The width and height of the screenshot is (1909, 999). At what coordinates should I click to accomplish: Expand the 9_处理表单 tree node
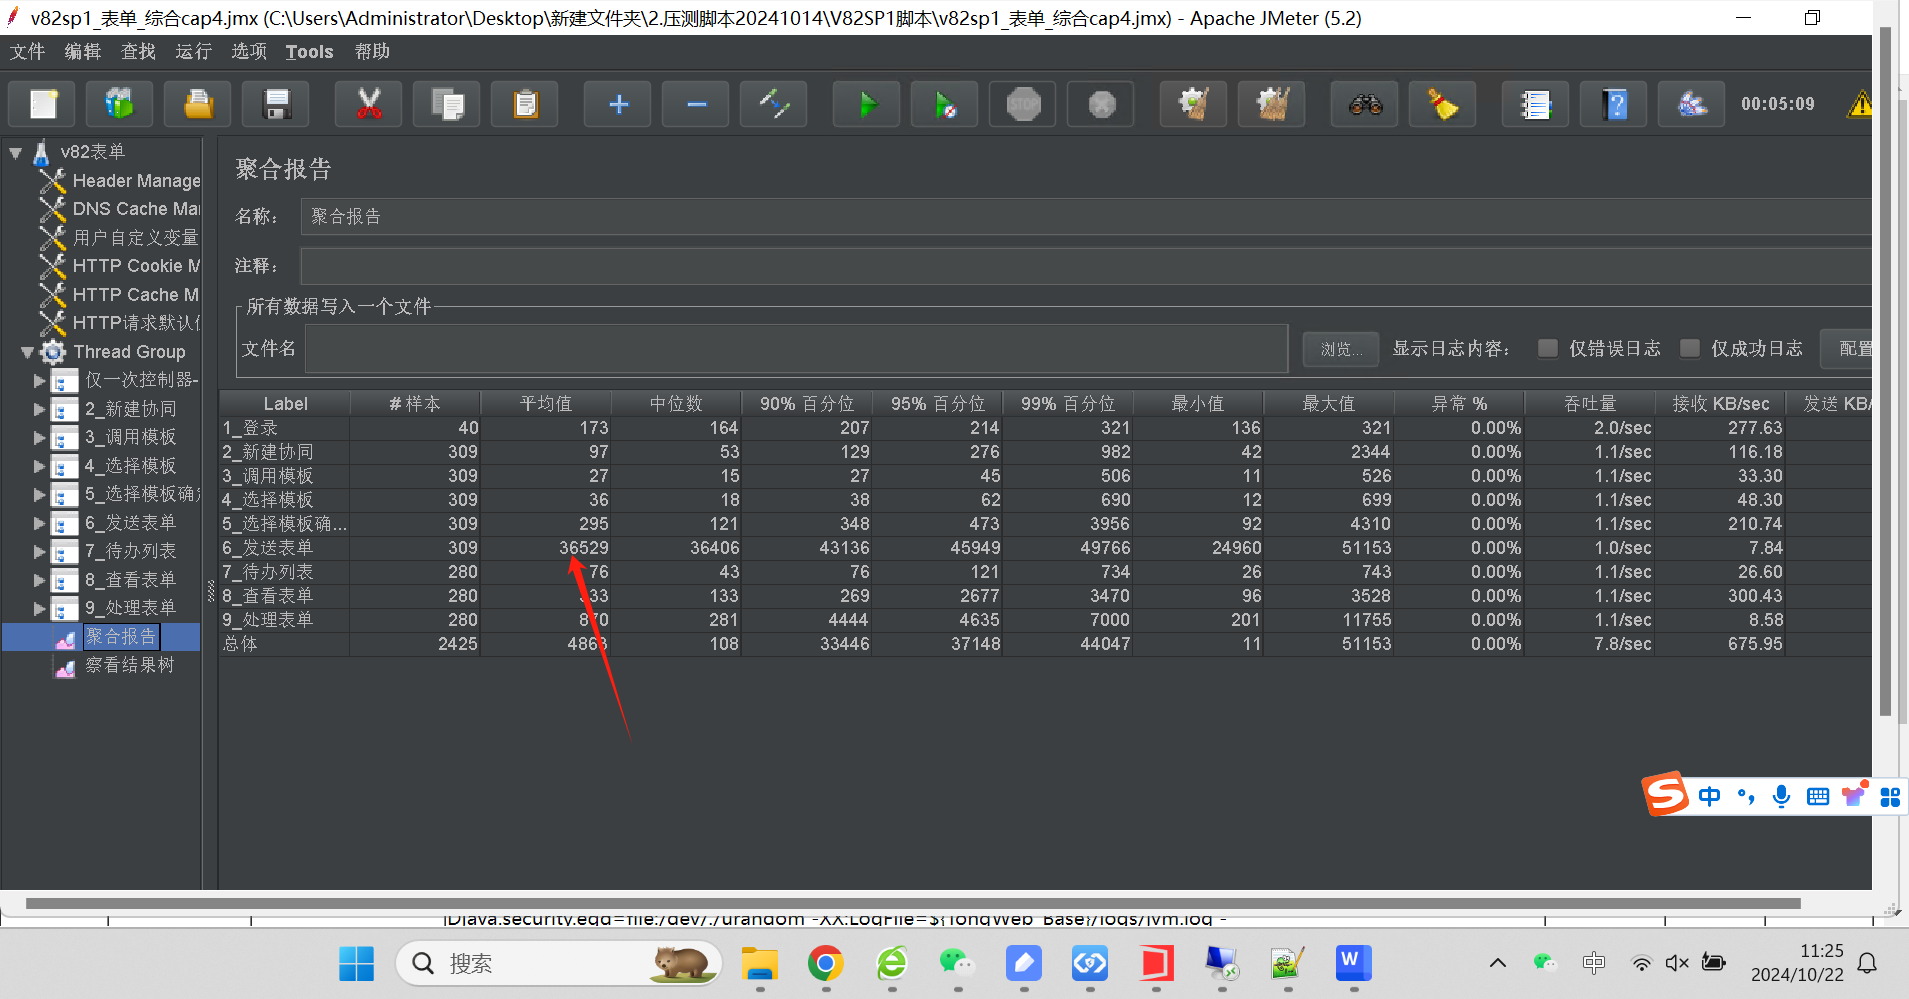[x=40, y=608]
